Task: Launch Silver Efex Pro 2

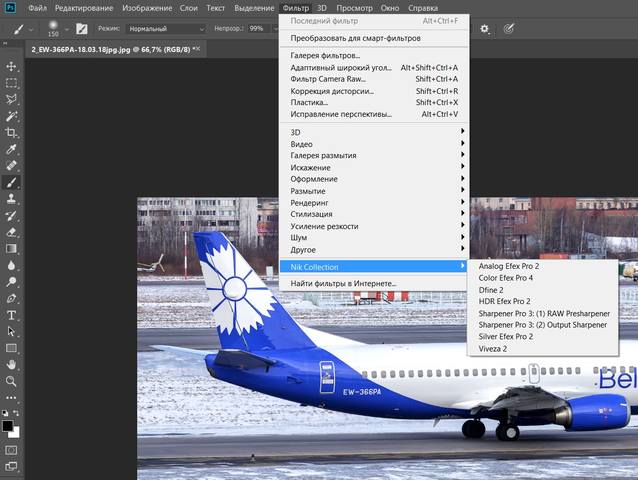Action: (543, 336)
